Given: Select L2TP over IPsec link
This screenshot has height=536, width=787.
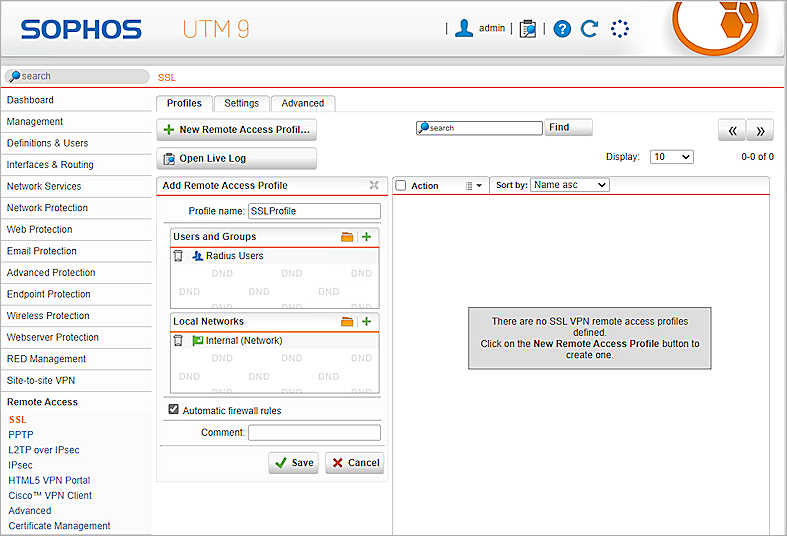Looking at the screenshot, I should (44, 450).
